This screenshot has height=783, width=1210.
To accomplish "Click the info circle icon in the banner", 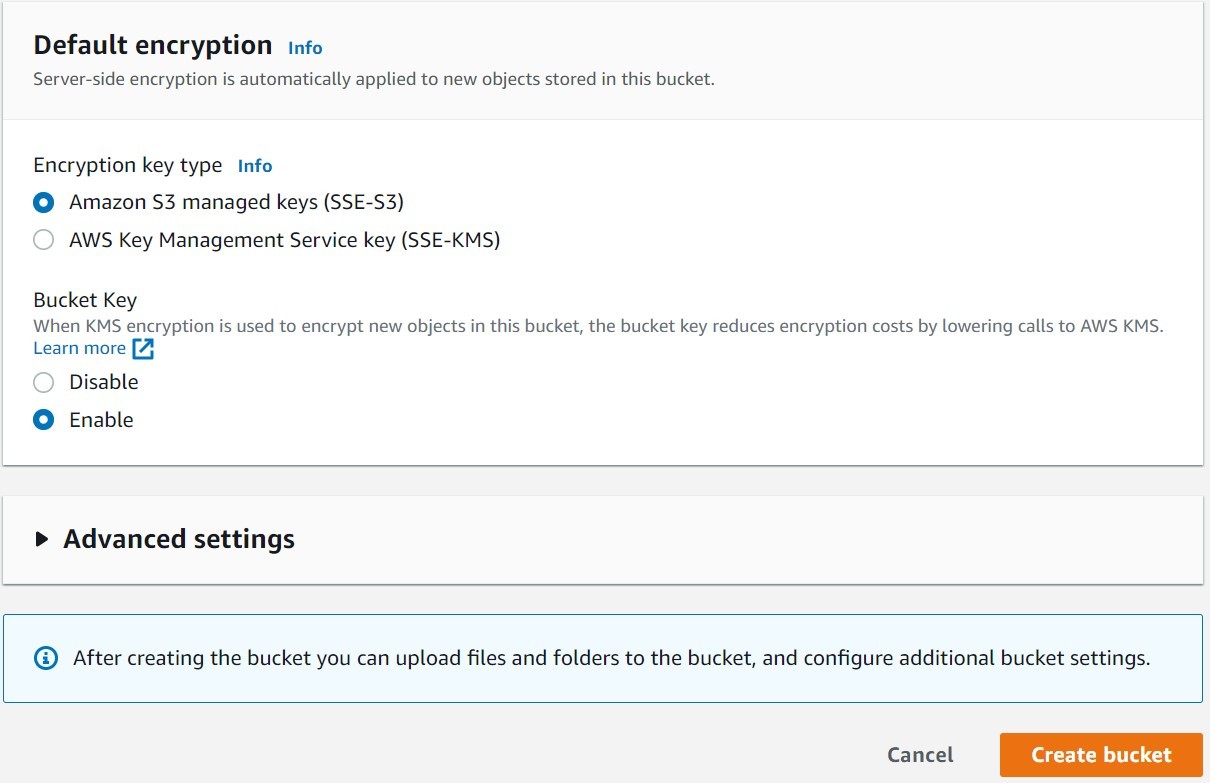I will [x=47, y=657].
